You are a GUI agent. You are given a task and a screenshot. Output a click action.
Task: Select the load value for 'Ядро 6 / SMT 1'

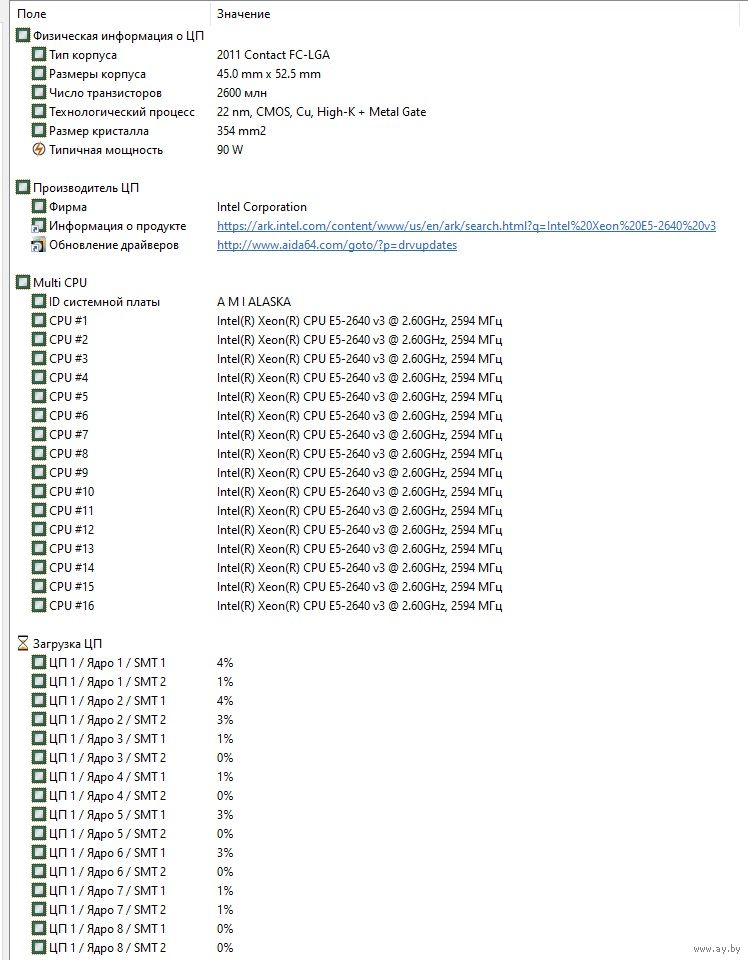tap(225, 852)
